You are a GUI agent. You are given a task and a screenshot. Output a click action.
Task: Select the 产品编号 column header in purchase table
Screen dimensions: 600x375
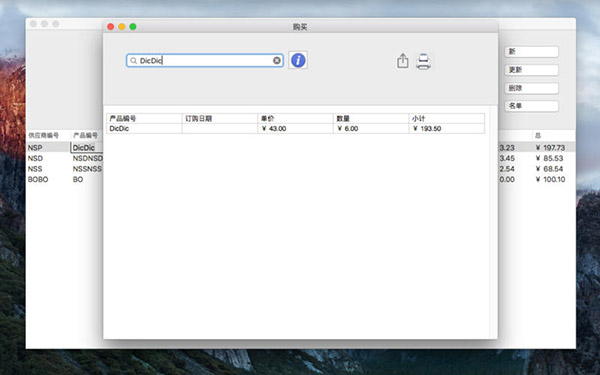pyautogui.click(x=144, y=118)
